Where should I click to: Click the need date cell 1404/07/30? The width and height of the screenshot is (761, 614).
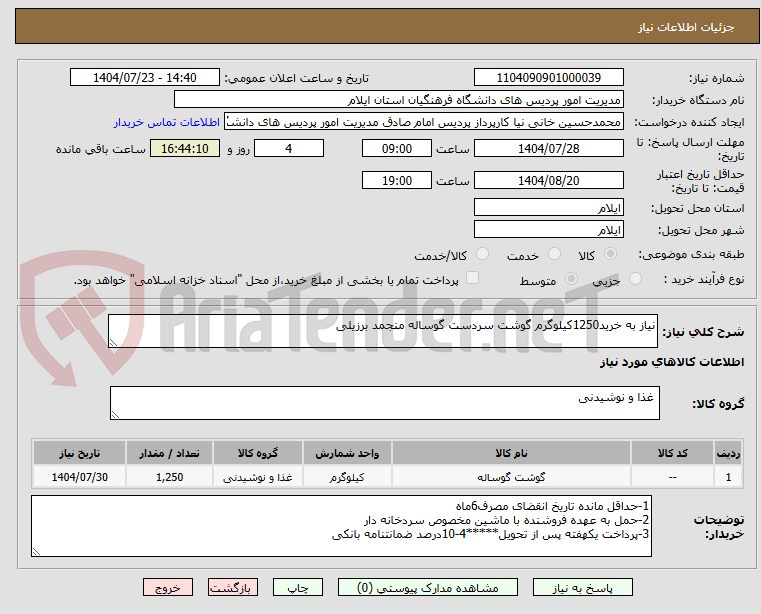[x=80, y=477]
